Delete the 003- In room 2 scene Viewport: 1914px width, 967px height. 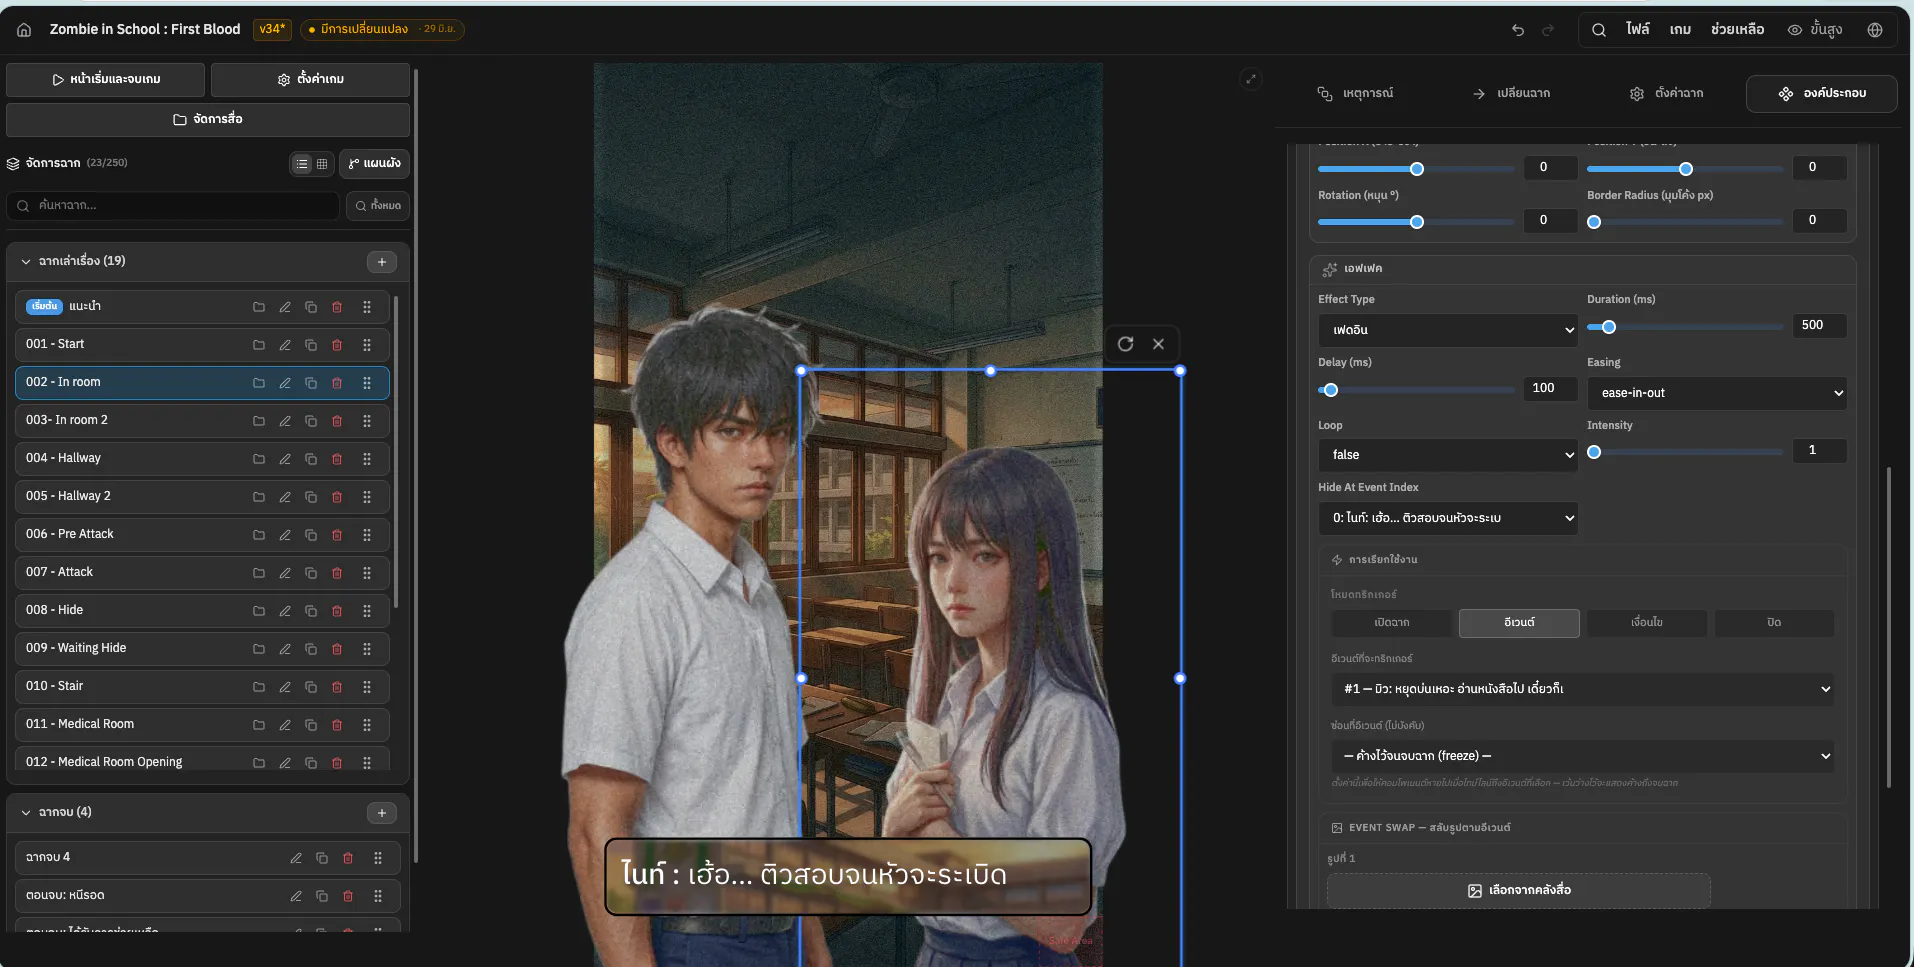[337, 421]
